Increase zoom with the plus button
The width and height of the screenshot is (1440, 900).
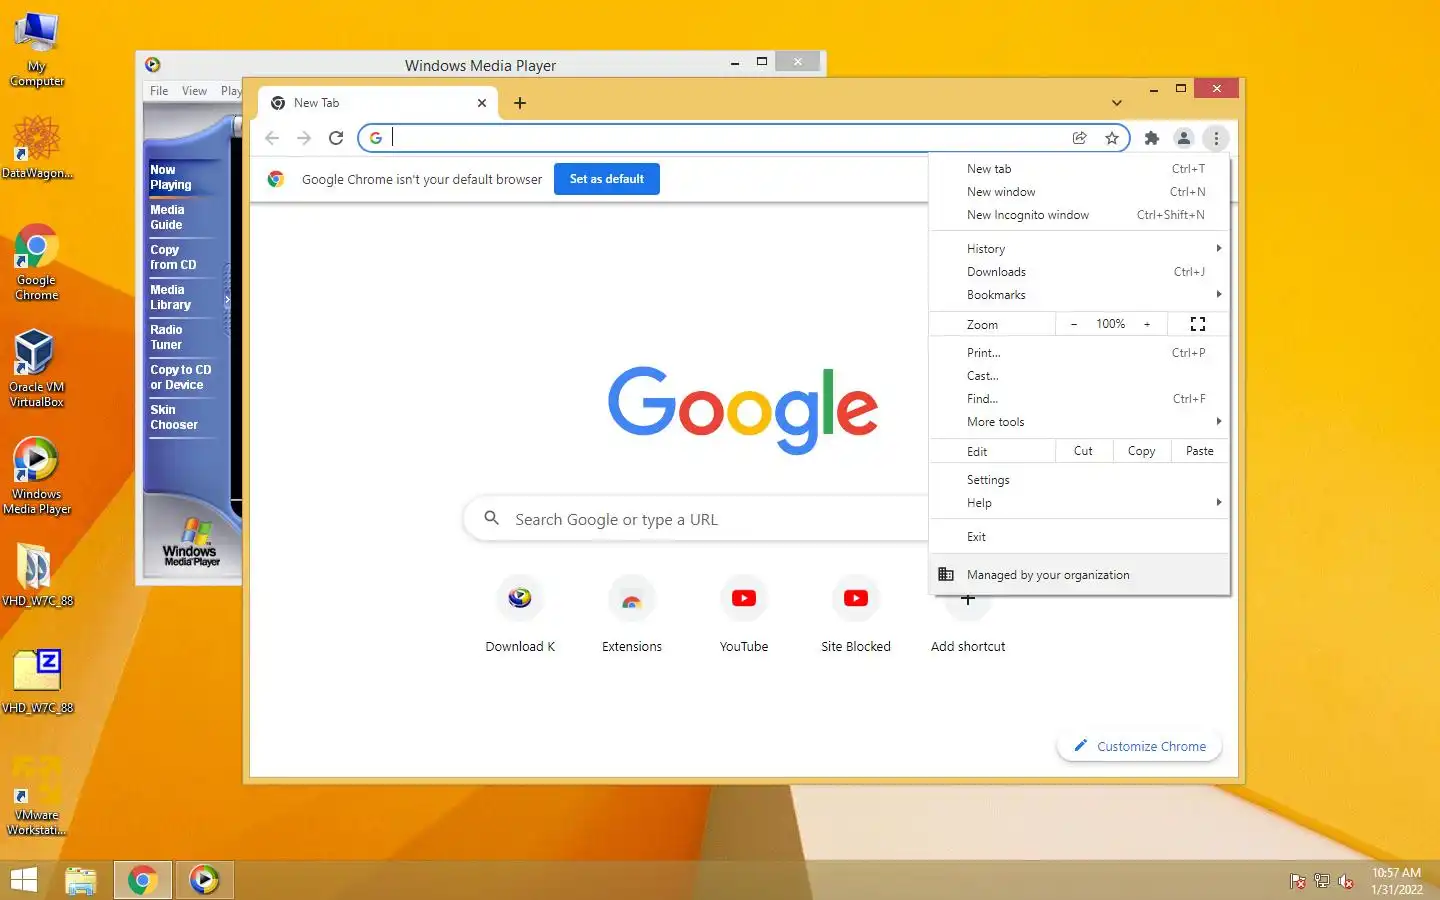pos(1147,324)
